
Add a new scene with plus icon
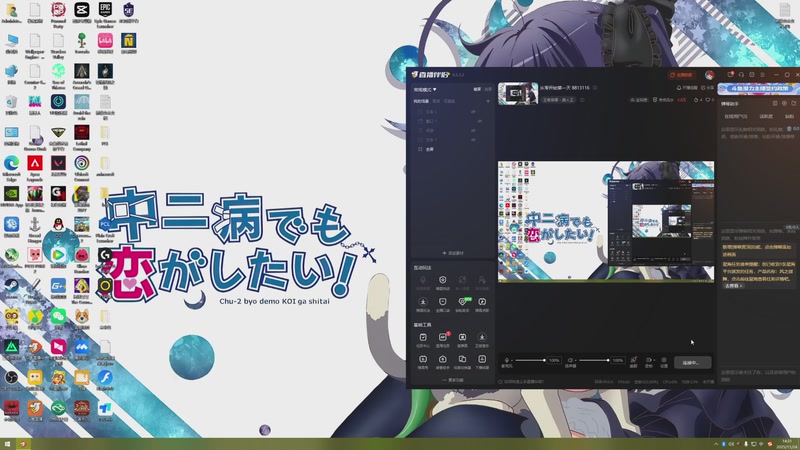coord(488,101)
